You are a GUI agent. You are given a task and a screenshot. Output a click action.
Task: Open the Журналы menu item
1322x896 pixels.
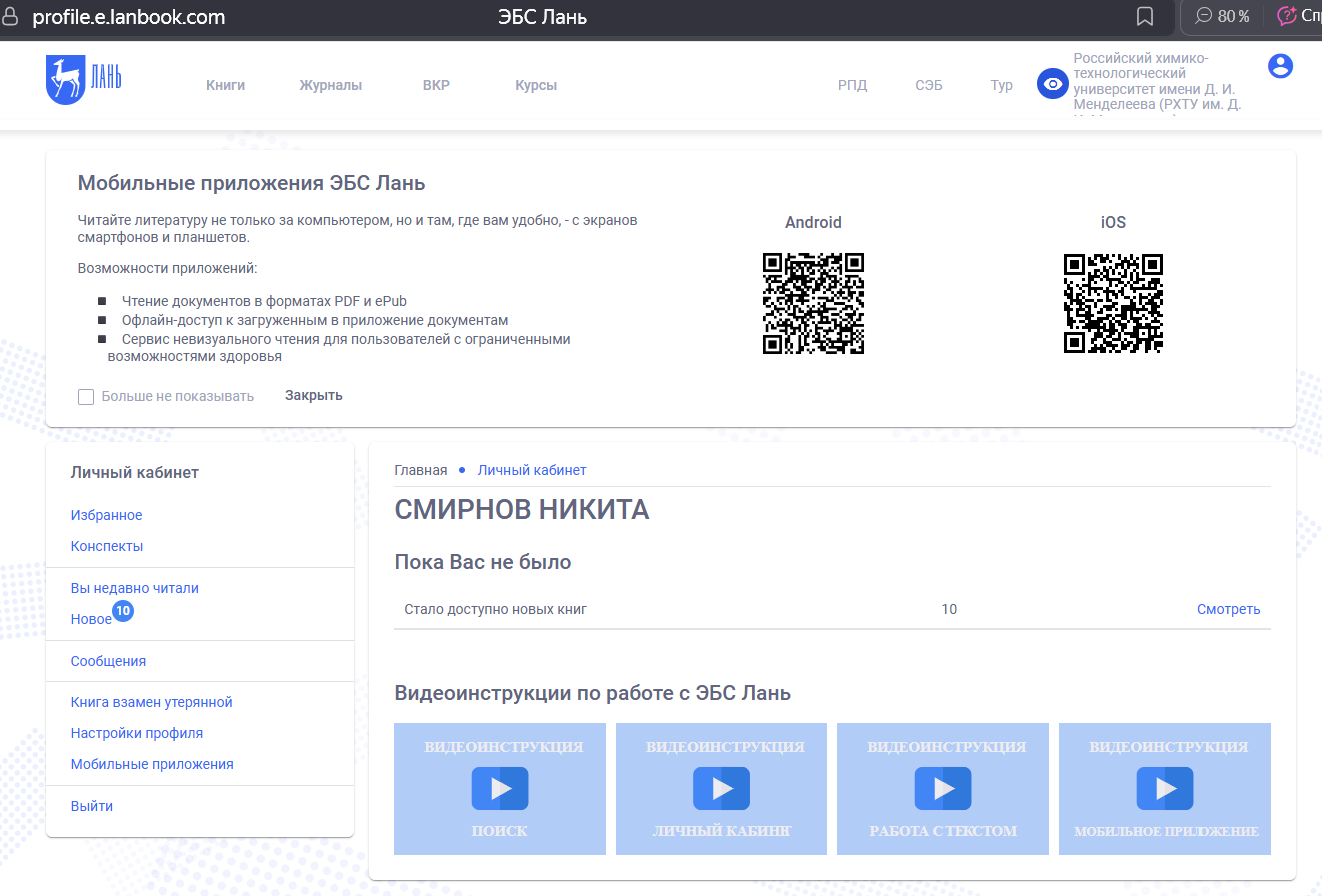click(x=330, y=85)
